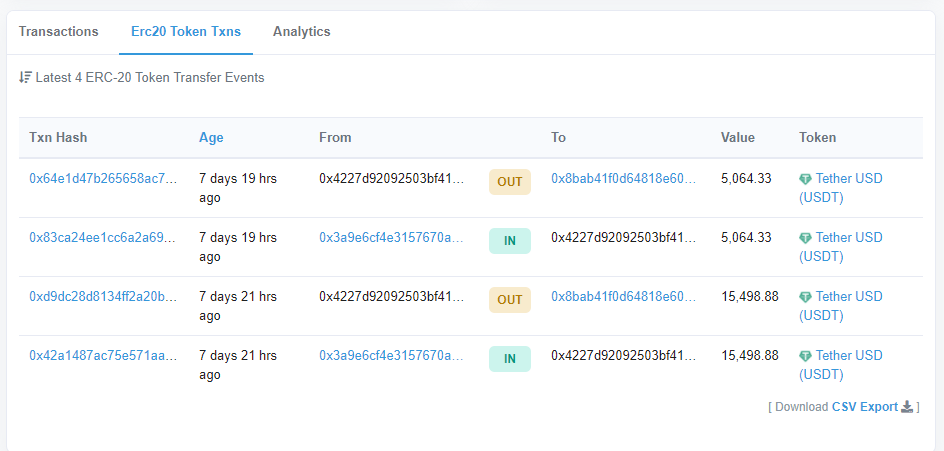
Task: Click IN badge in the 15,498.88 row
Action: tap(509, 359)
